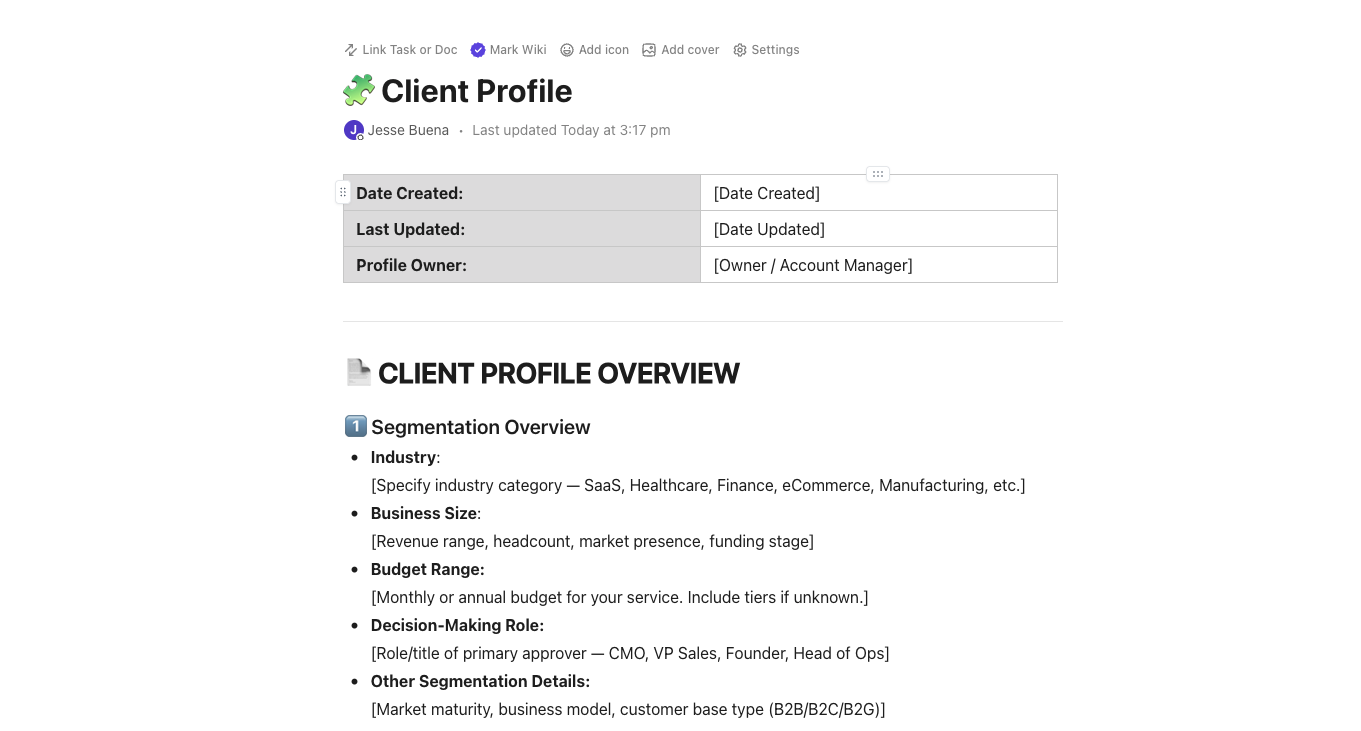
Task: Click the Last Updated label cell
Action: click(411, 229)
